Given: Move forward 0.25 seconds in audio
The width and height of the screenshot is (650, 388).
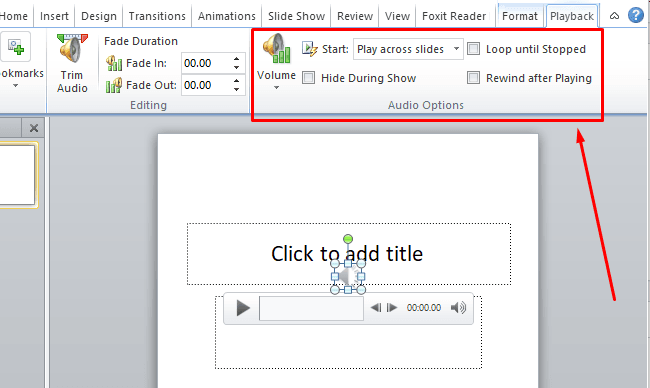Looking at the screenshot, I should [392, 308].
